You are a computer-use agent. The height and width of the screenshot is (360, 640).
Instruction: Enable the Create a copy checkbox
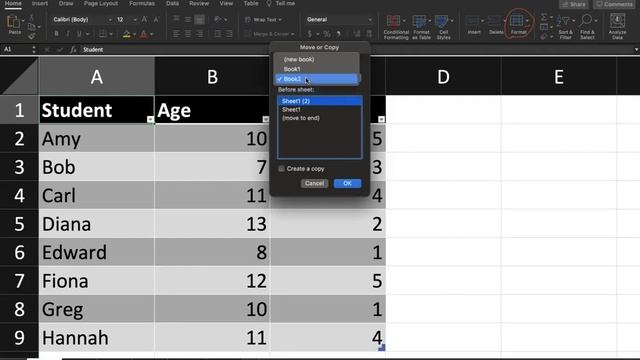pos(281,169)
